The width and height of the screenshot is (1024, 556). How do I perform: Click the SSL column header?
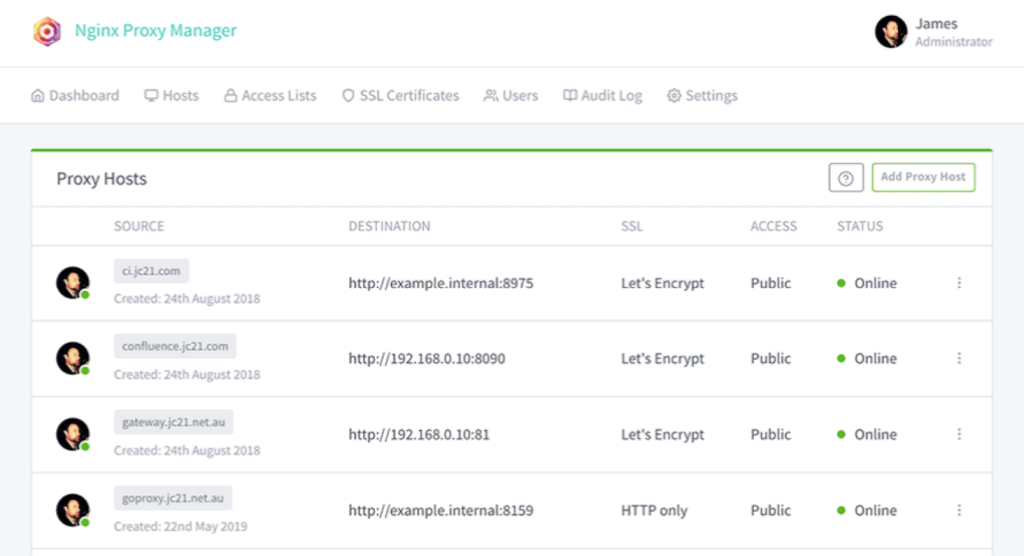pos(632,226)
